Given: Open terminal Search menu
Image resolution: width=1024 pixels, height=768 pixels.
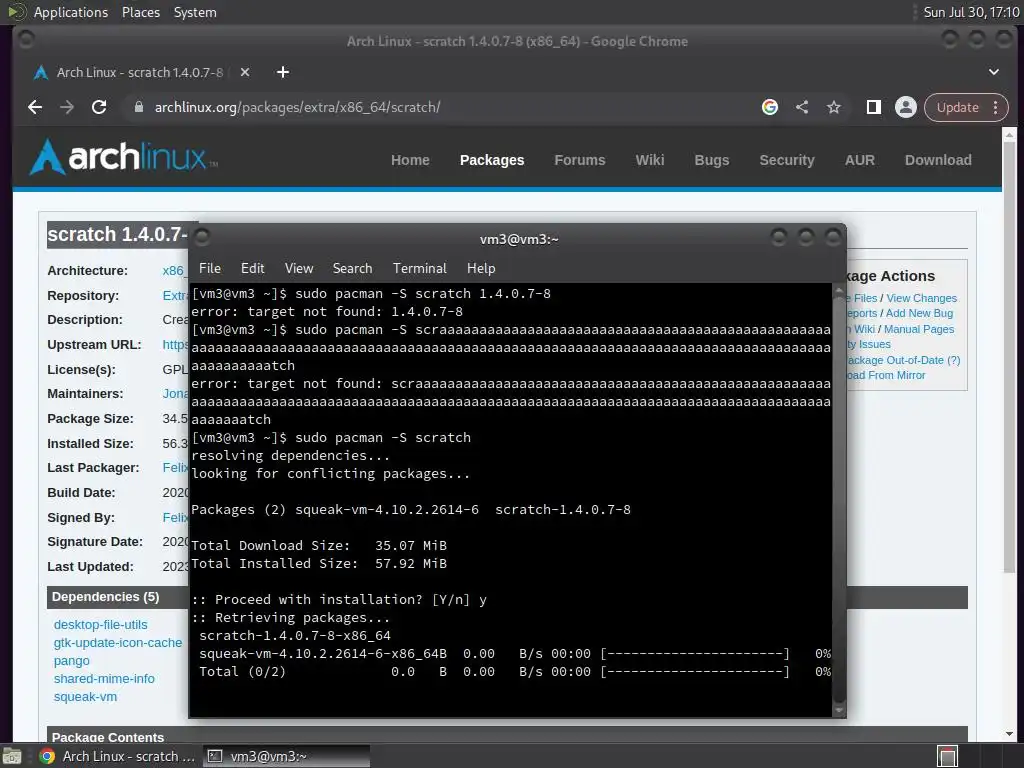Looking at the screenshot, I should 352,268.
